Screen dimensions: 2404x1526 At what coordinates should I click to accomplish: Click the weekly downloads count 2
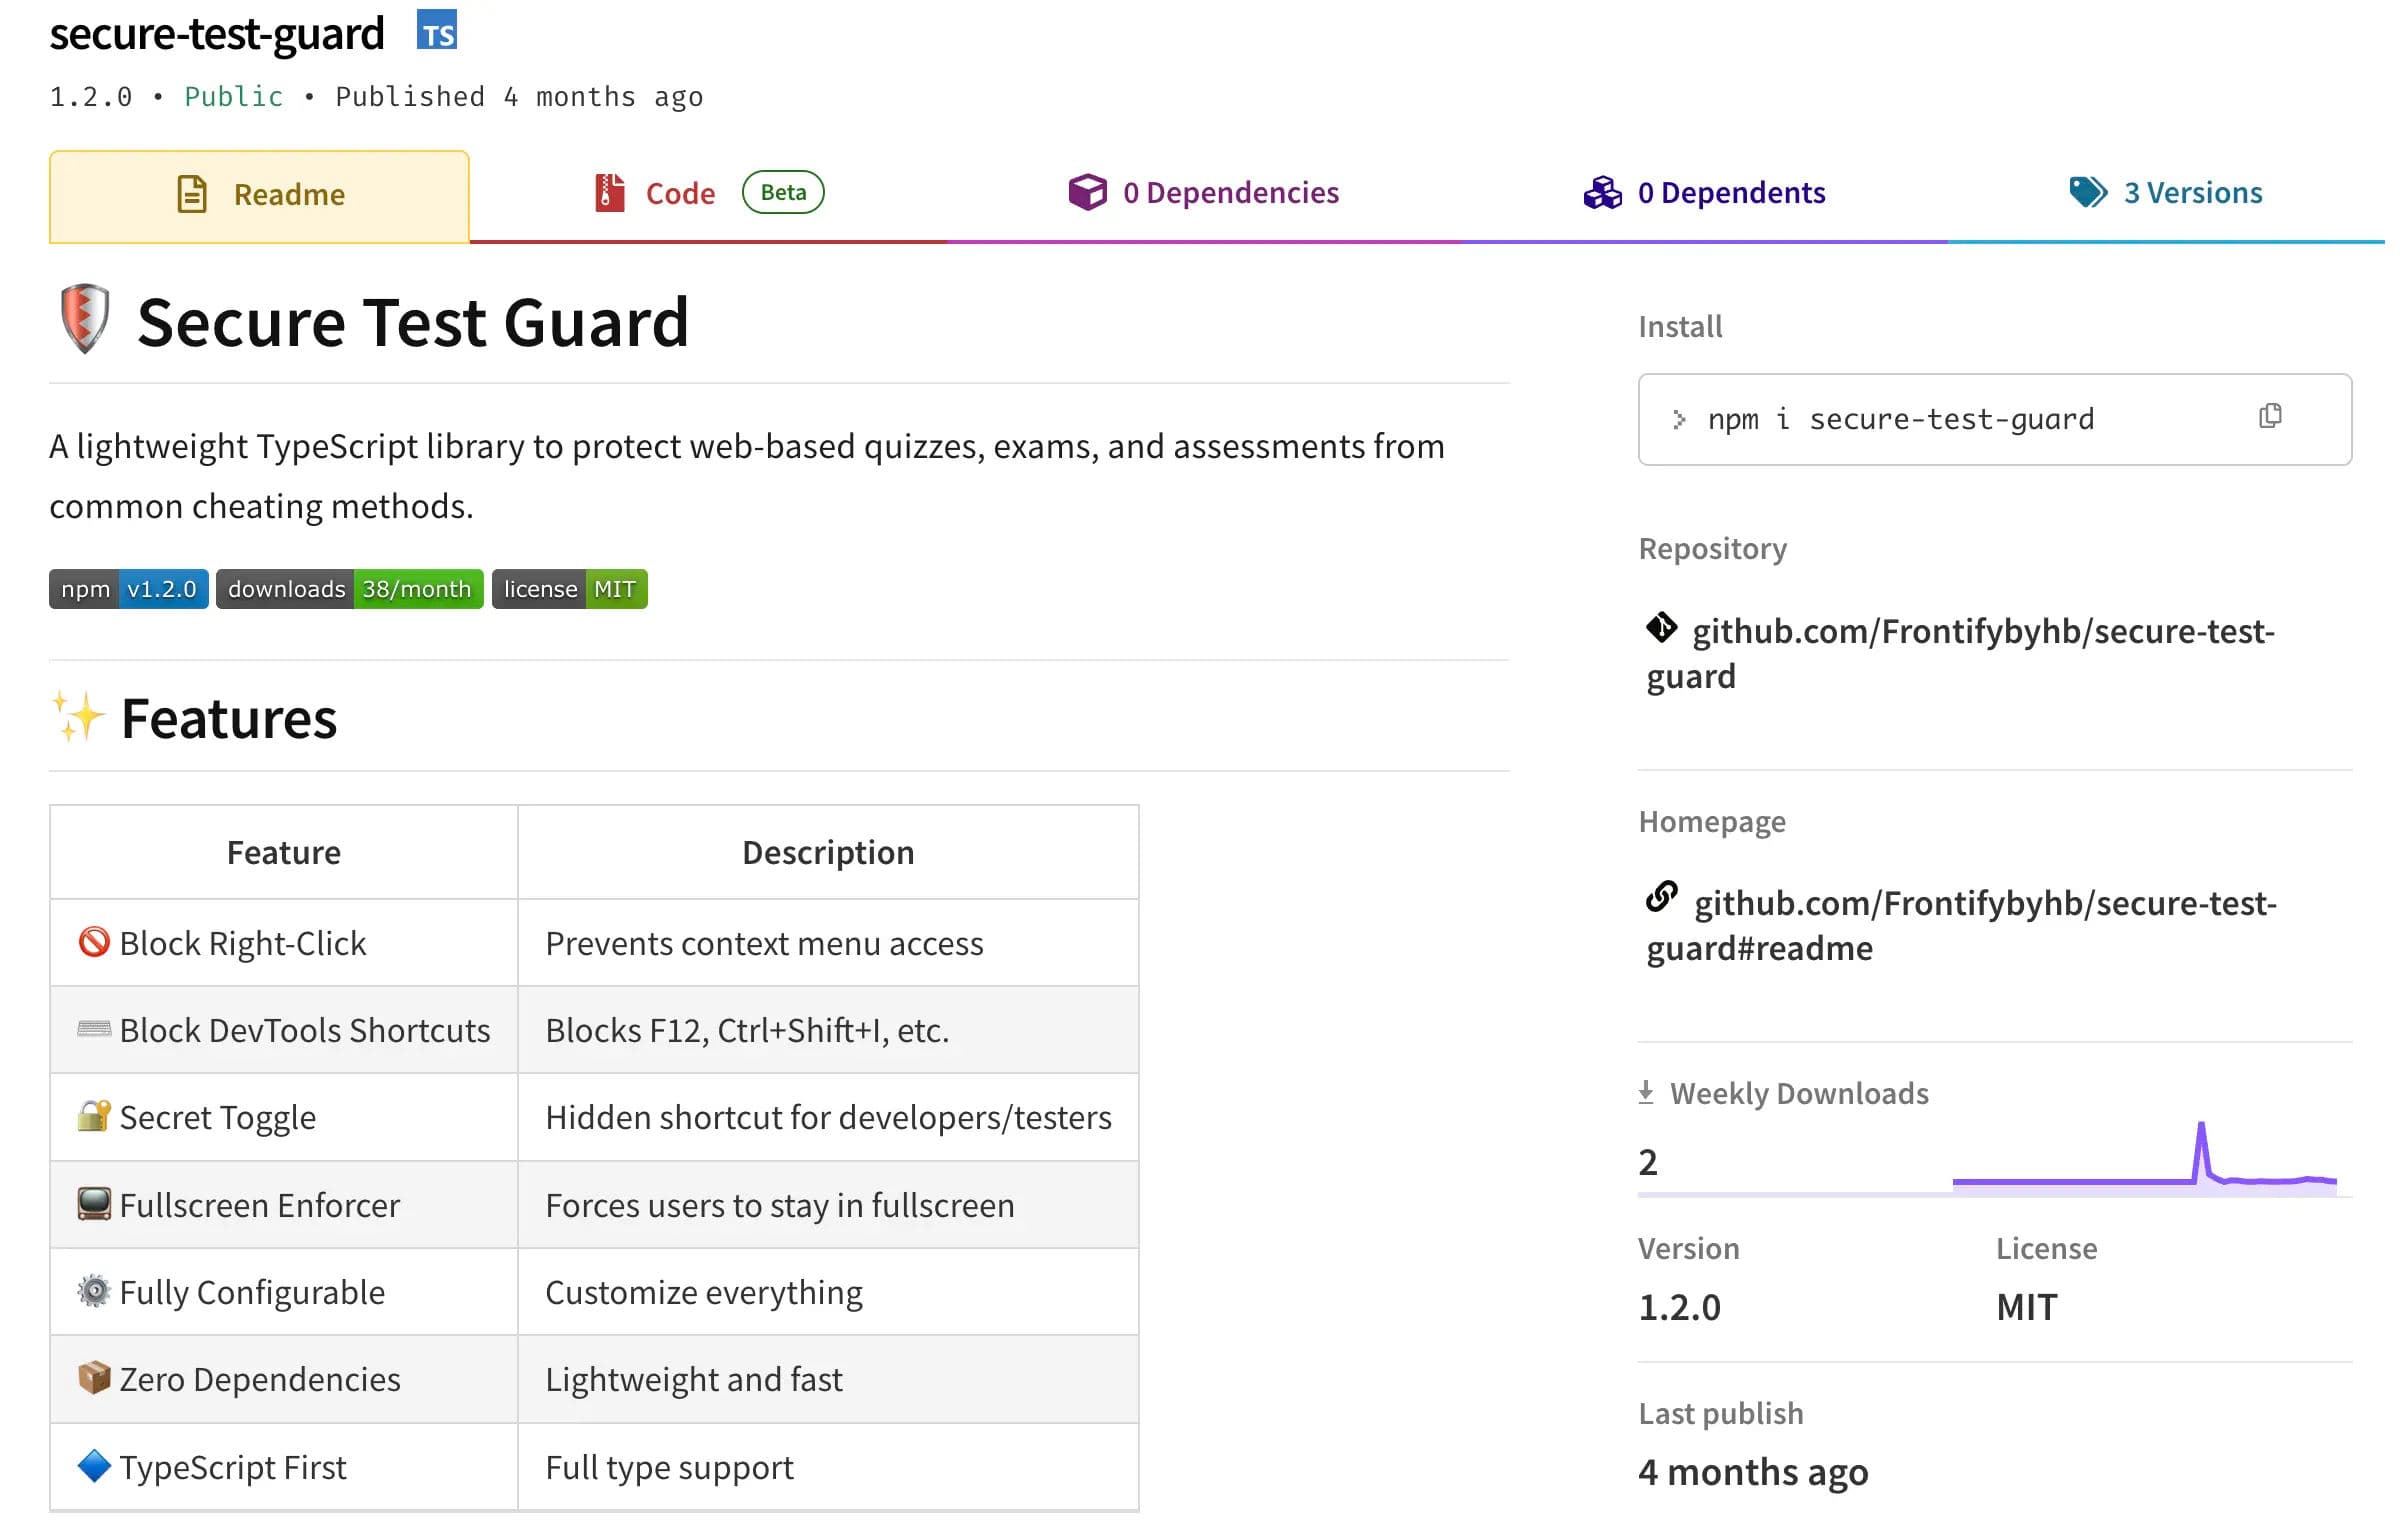1648,1162
